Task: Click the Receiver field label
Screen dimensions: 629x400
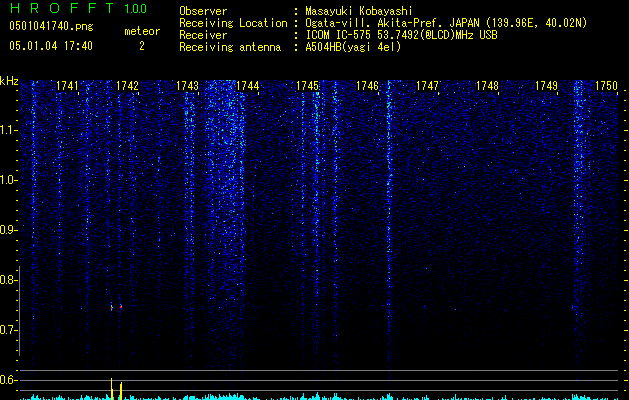Action: click(203, 35)
